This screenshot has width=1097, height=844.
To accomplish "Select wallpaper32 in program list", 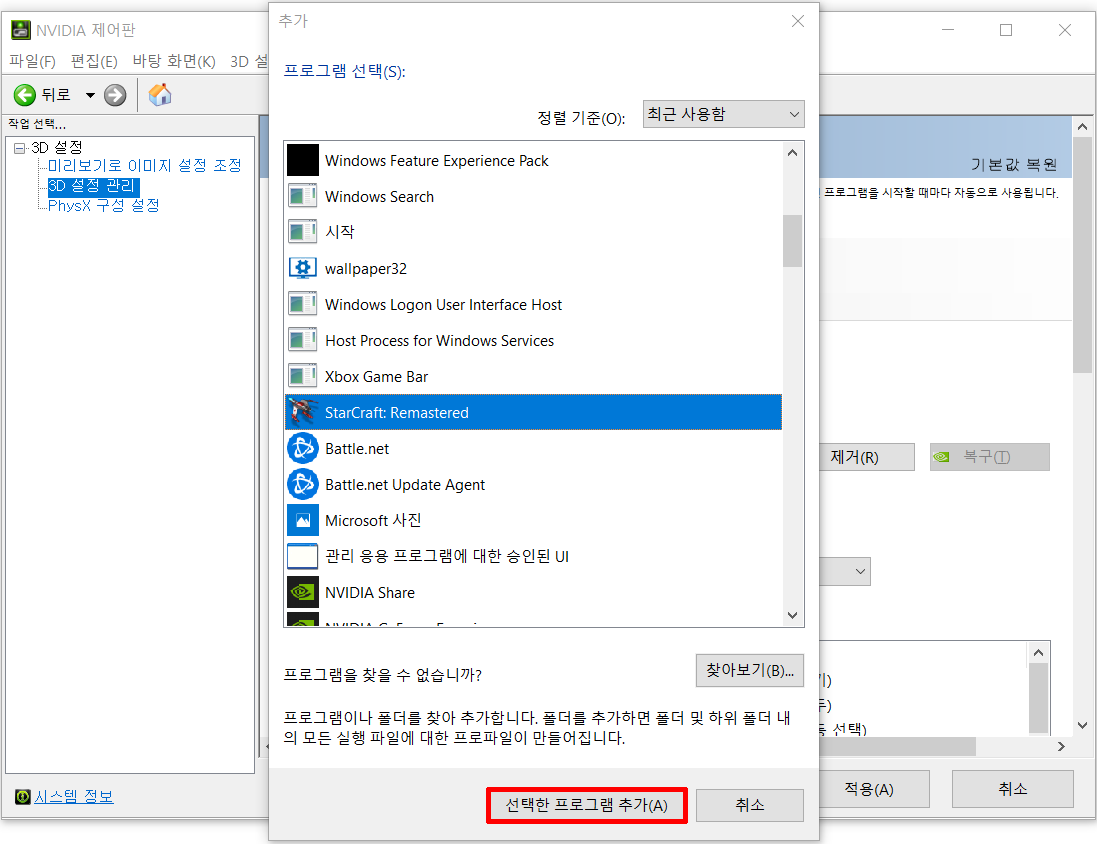I will click(533, 269).
